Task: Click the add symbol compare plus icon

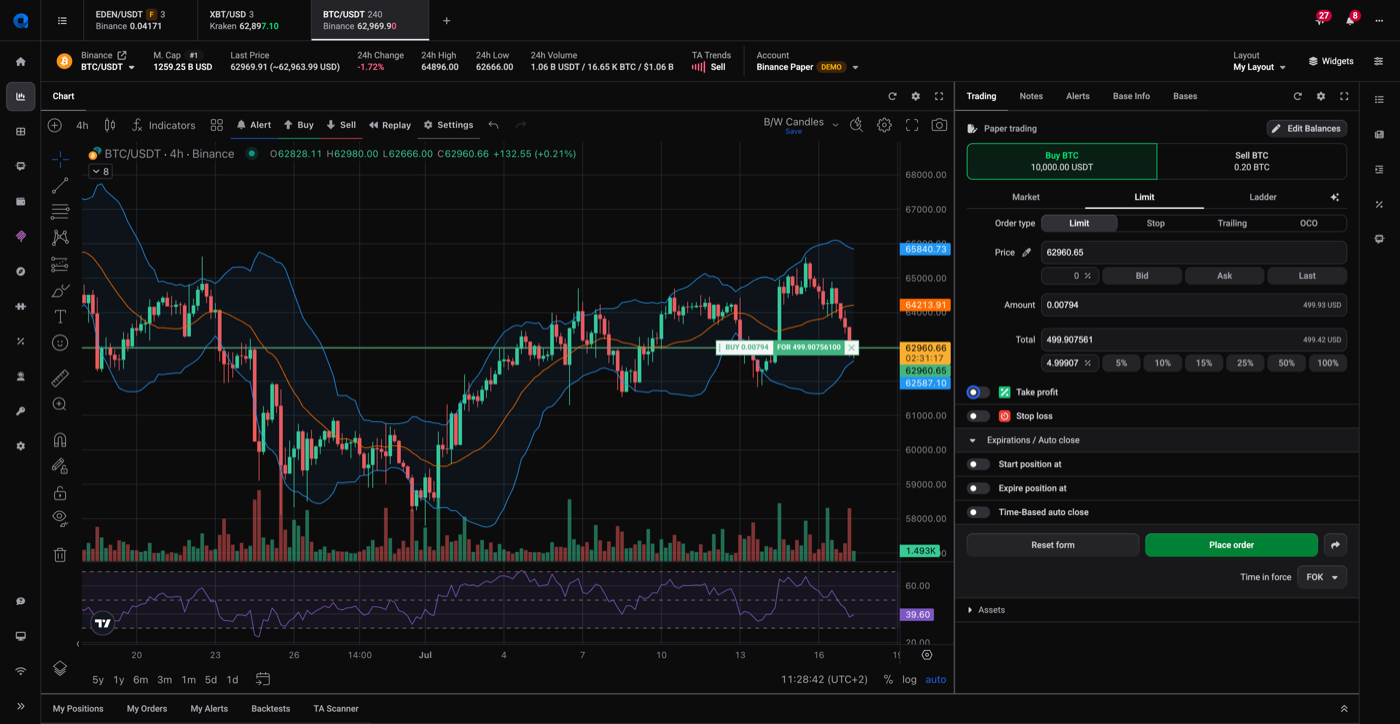Action: click(55, 125)
